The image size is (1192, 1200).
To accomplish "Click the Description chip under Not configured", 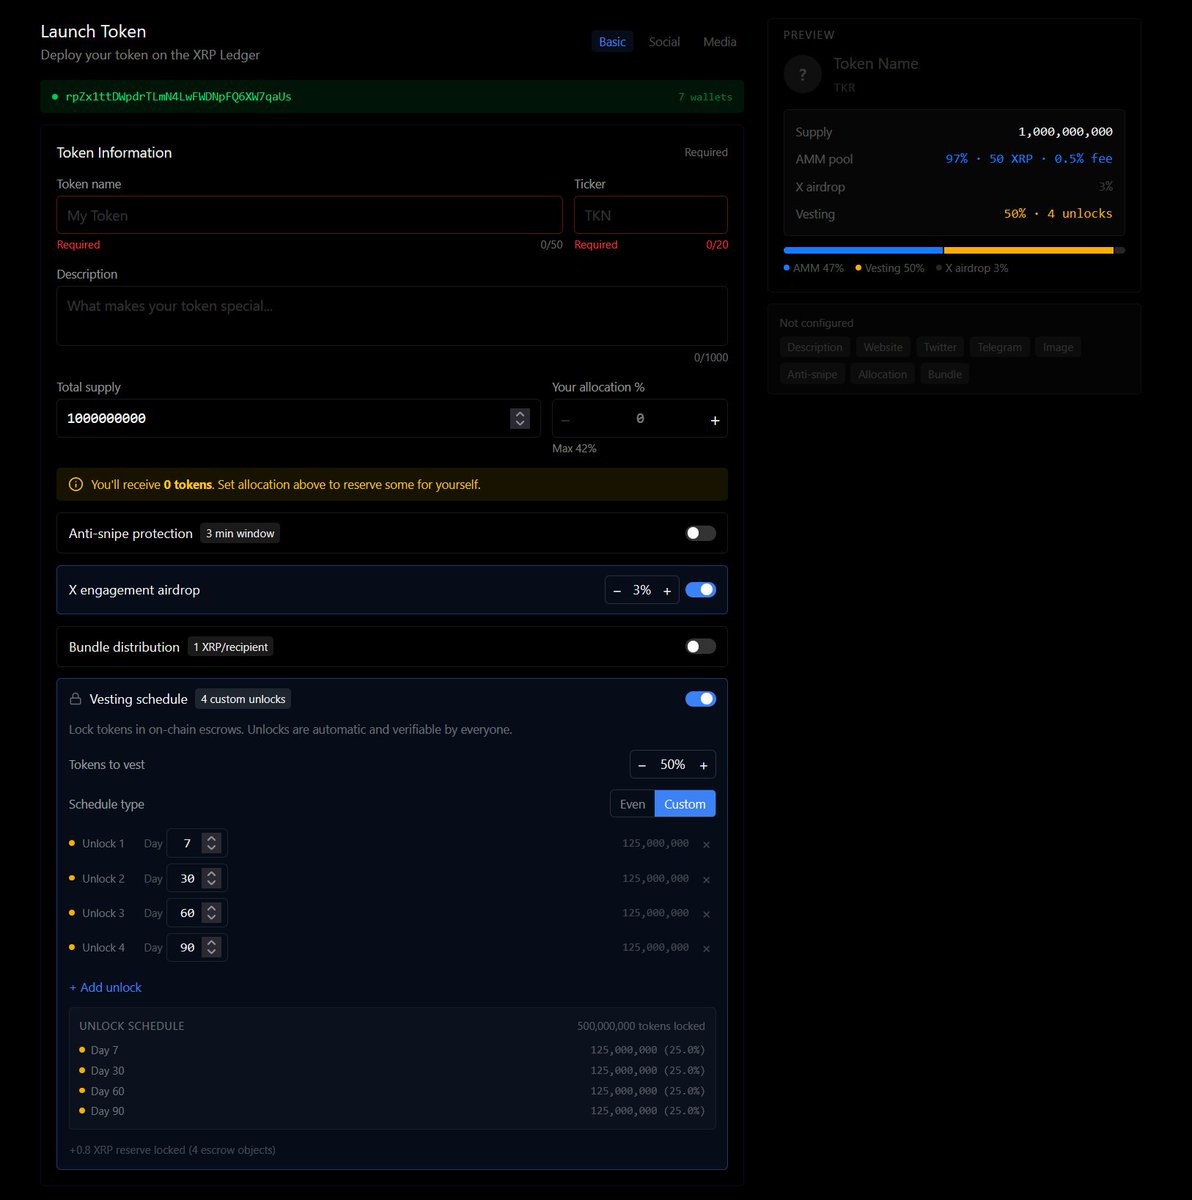I will click(814, 347).
